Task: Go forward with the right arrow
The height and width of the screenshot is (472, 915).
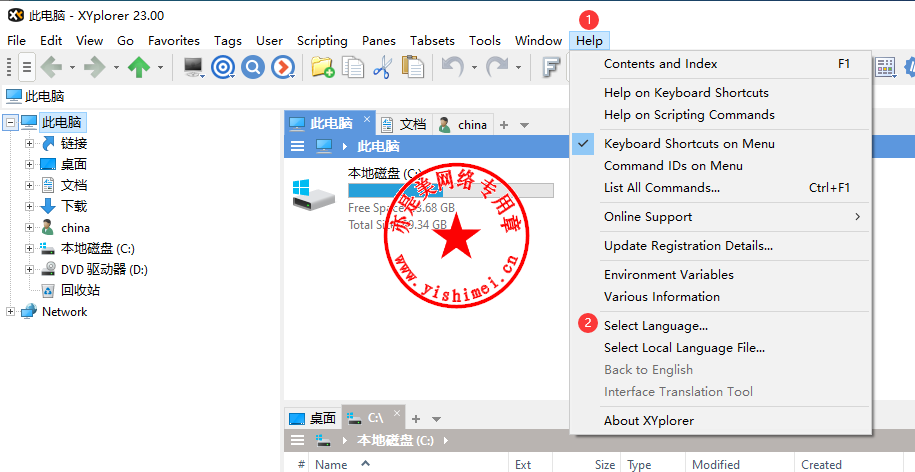Action: tap(95, 67)
